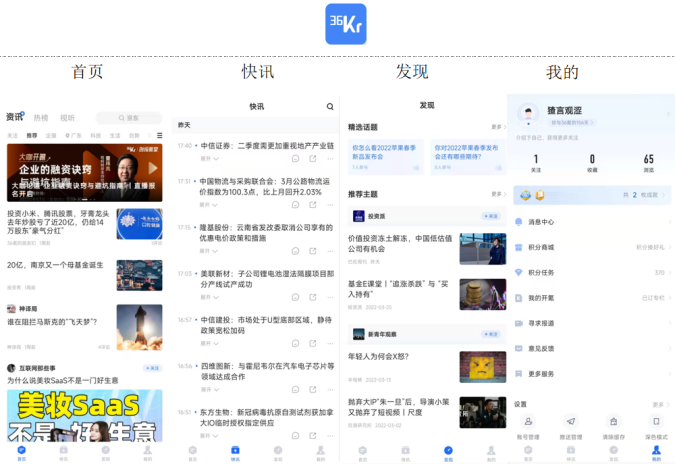Screen dimensions: 675x464
Task: Switch to the 热榜 tab
Action: [41, 118]
